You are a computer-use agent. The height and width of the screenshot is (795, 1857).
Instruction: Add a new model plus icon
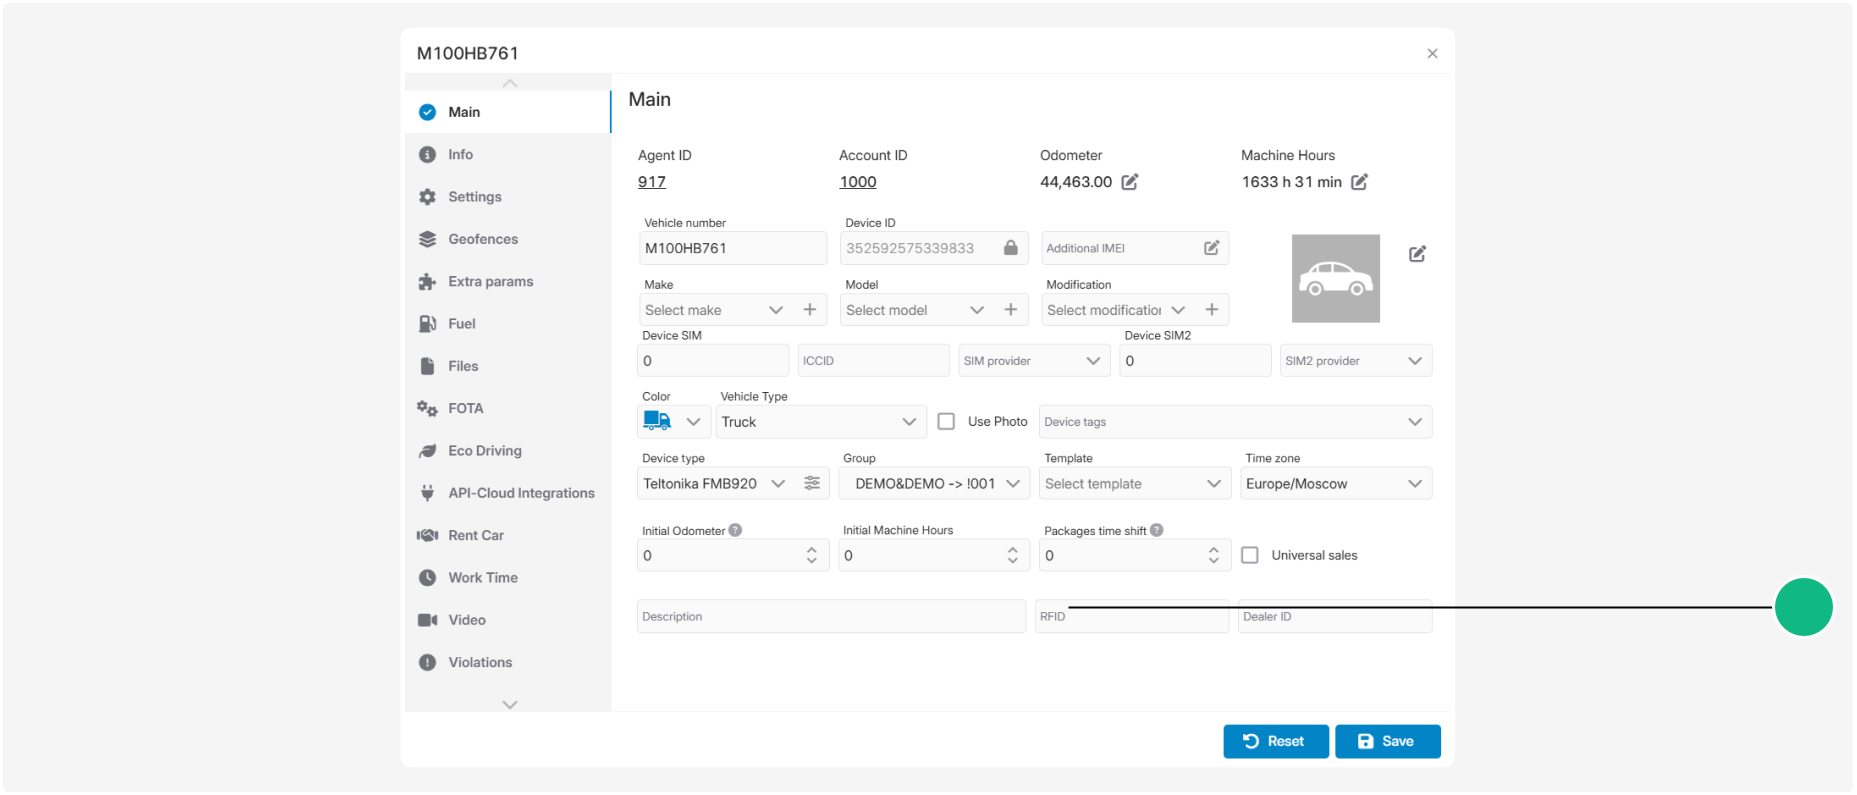click(1011, 310)
